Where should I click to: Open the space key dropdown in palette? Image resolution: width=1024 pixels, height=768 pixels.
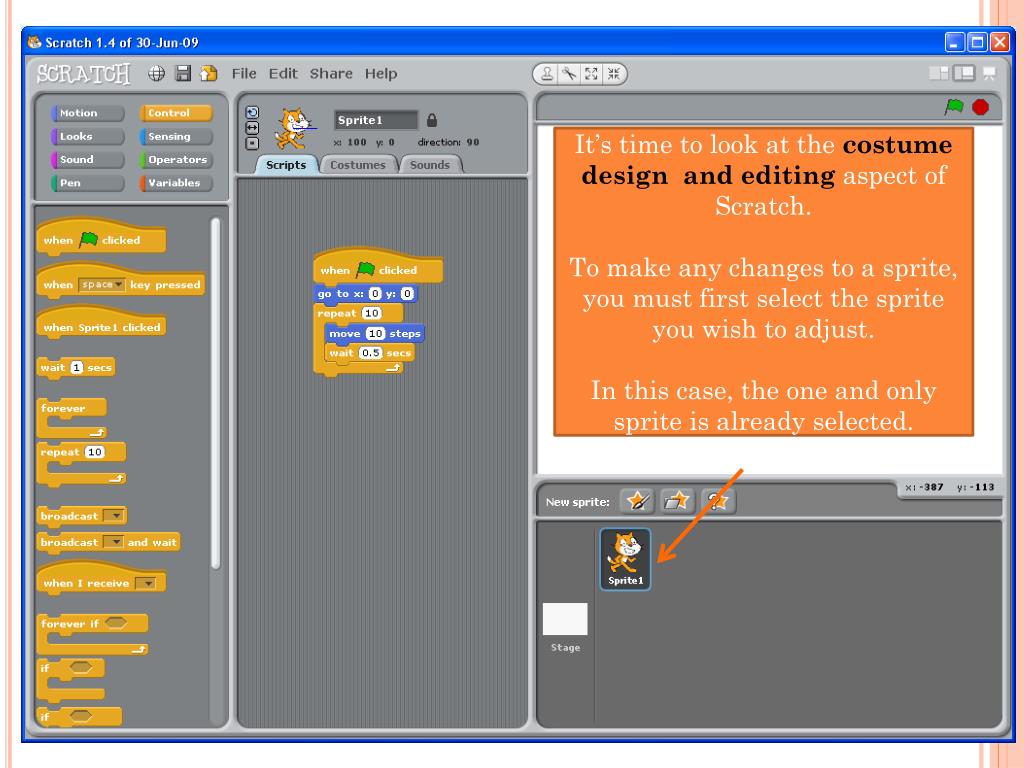tap(101, 285)
